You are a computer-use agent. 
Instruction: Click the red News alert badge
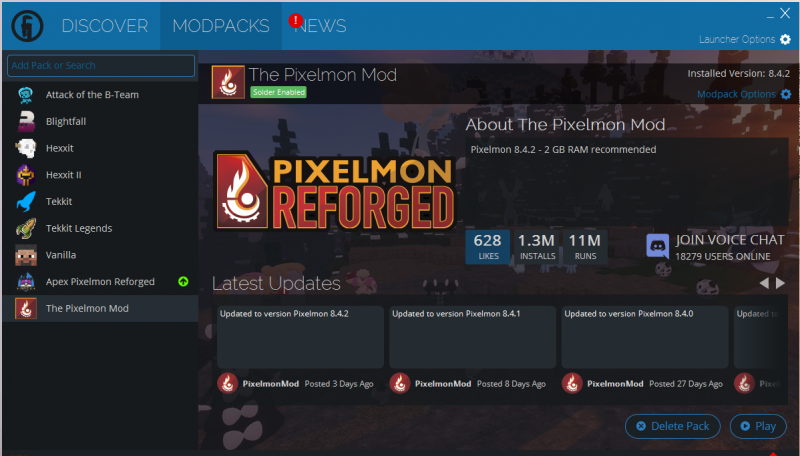[x=295, y=20]
